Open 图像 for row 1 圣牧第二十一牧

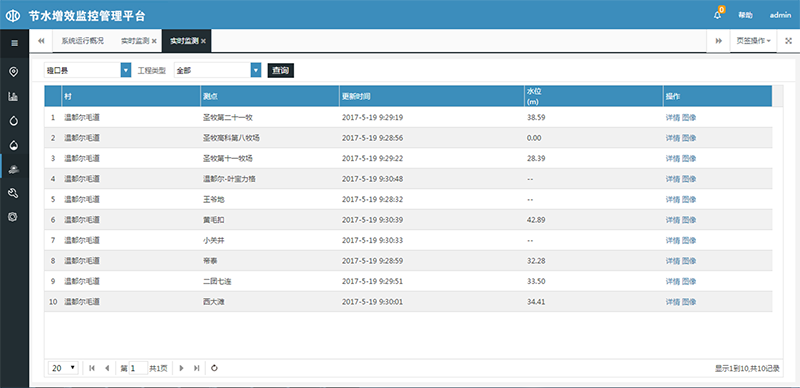click(689, 117)
